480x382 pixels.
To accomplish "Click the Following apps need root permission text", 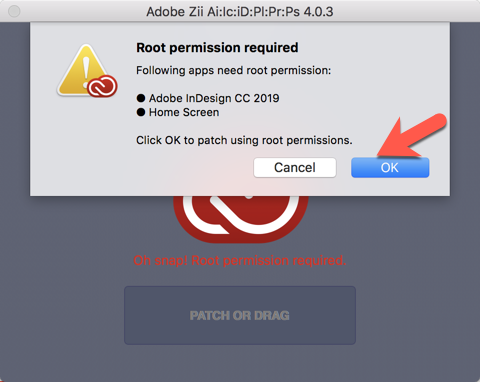I will point(233,70).
